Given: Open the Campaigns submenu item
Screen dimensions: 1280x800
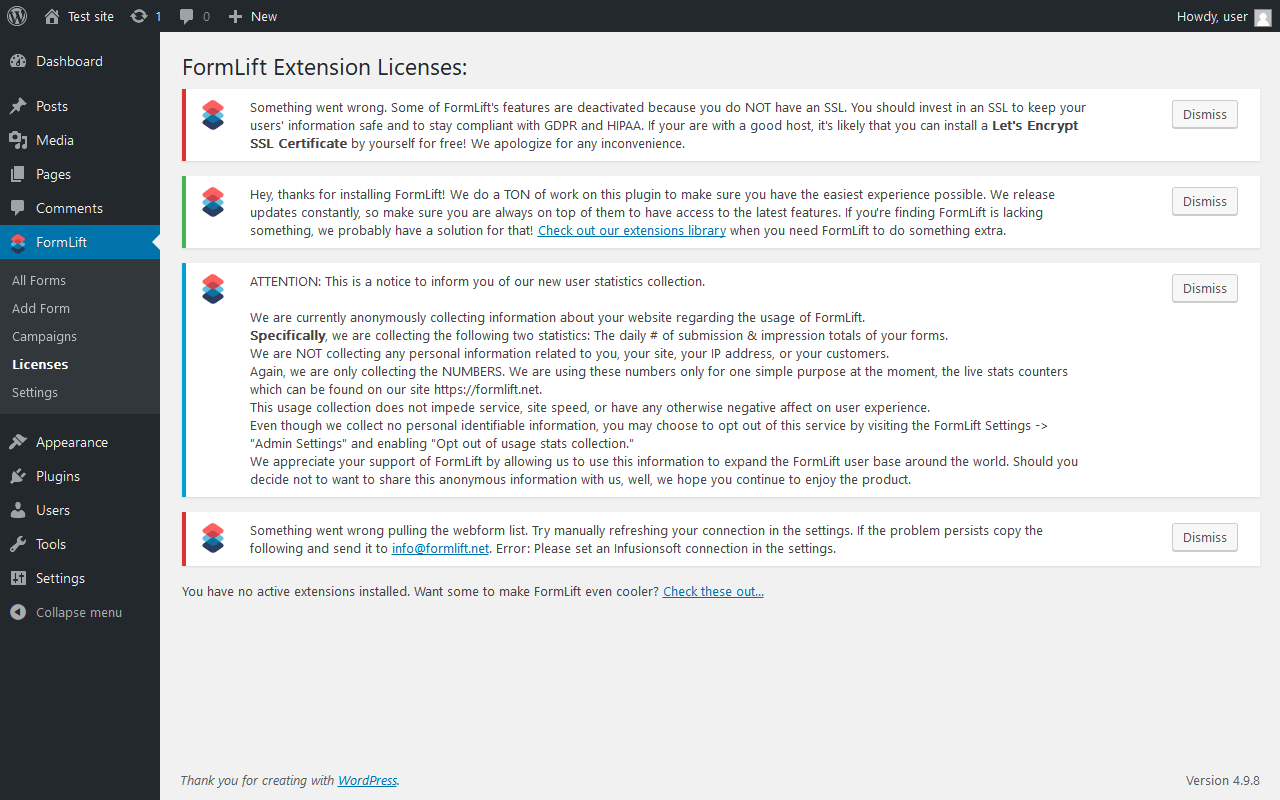Looking at the screenshot, I should (x=44, y=336).
